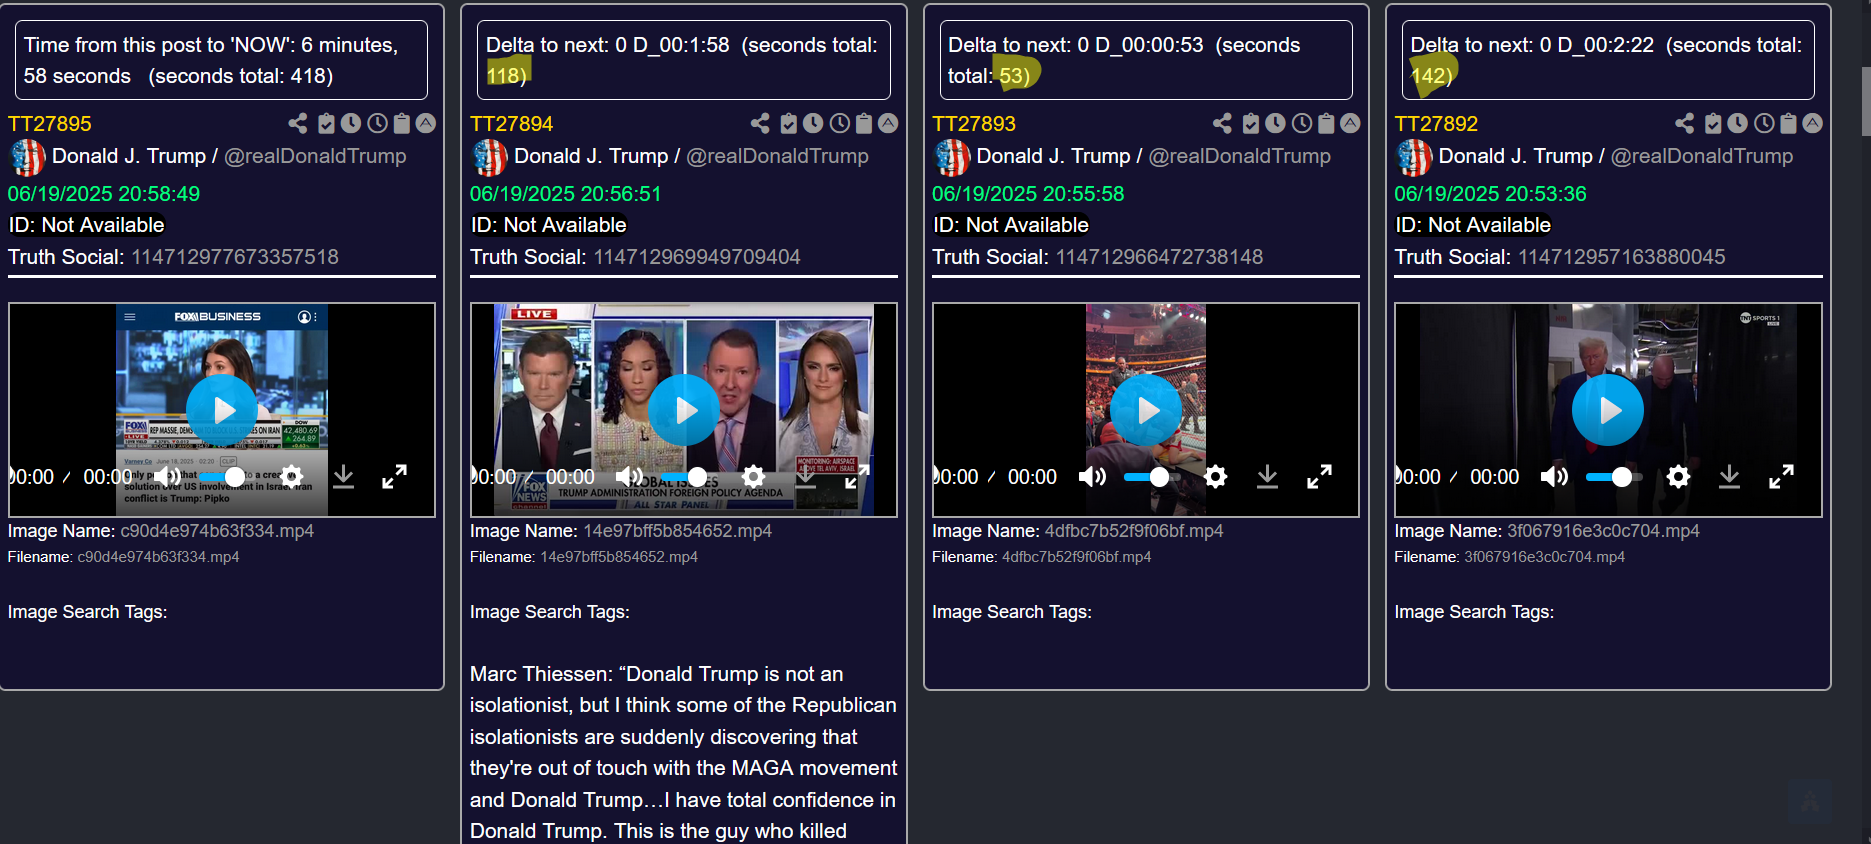The height and width of the screenshot is (844, 1871).
Task: Download video c90d4e974b63f334.mp4 from the player
Action: pos(344,476)
